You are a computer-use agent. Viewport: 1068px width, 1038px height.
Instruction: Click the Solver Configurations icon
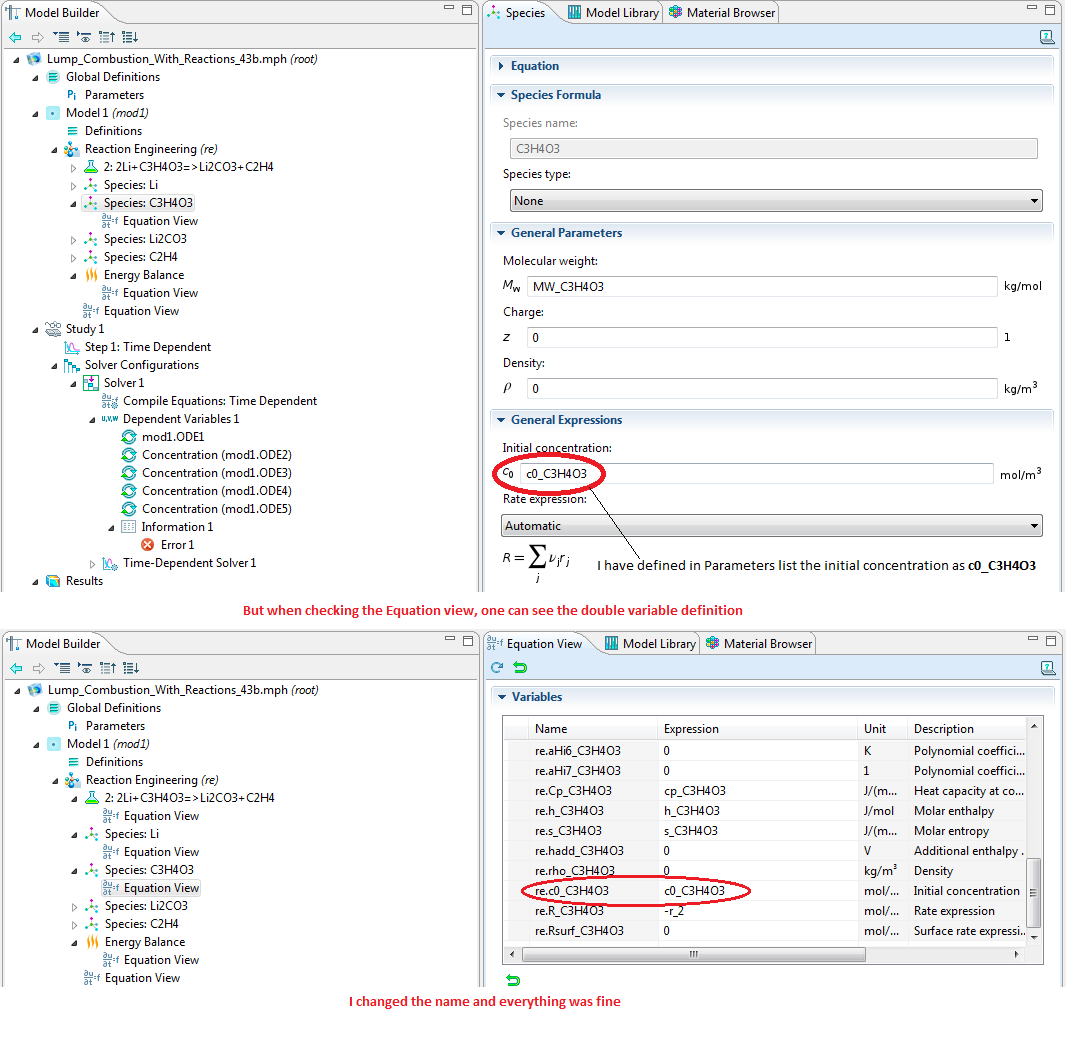coord(72,365)
